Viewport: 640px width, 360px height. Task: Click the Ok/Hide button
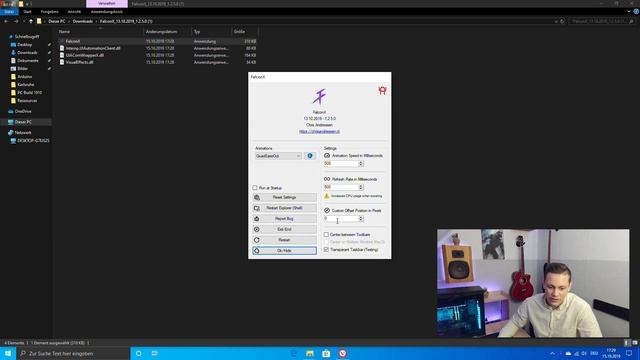click(x=284, y=250)
